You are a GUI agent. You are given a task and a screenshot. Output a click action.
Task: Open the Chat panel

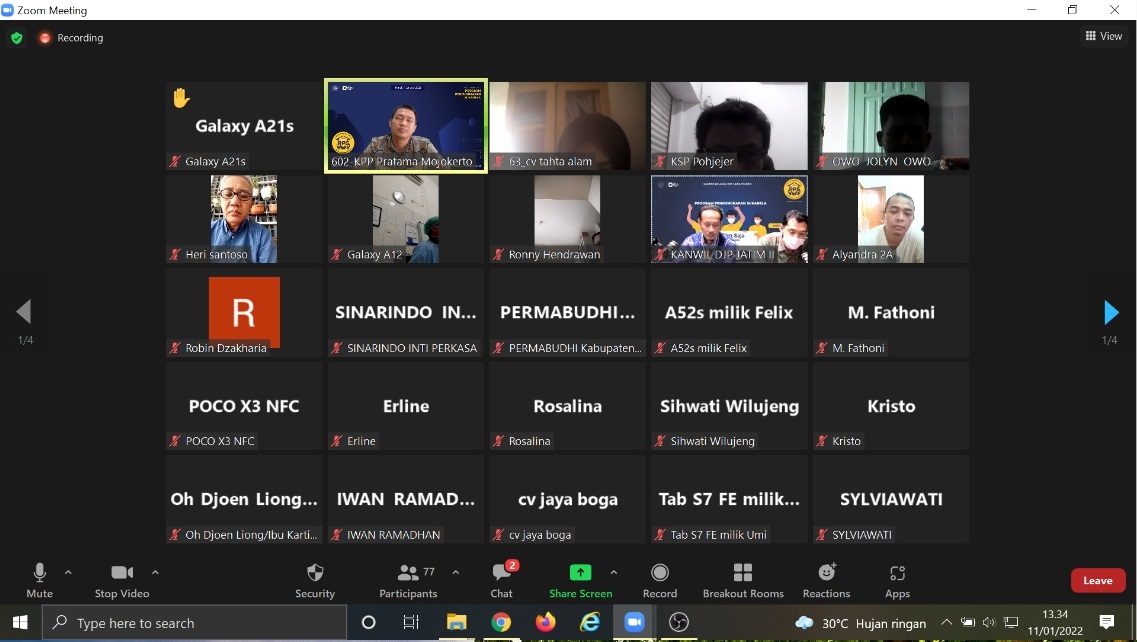(x=502, y=573)
